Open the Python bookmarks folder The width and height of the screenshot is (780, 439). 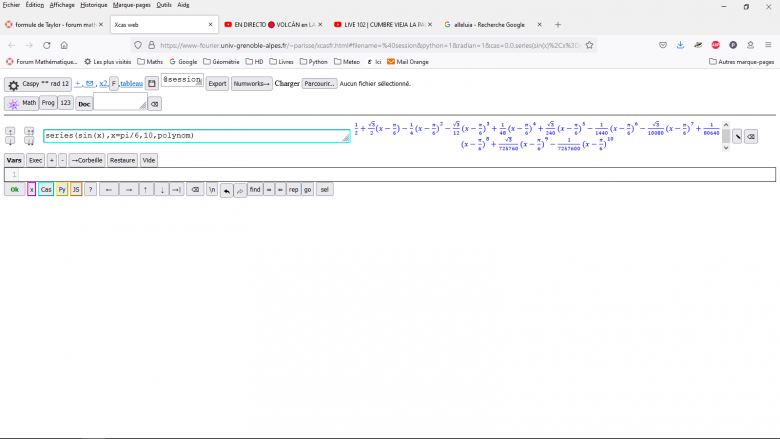(313, 62)
